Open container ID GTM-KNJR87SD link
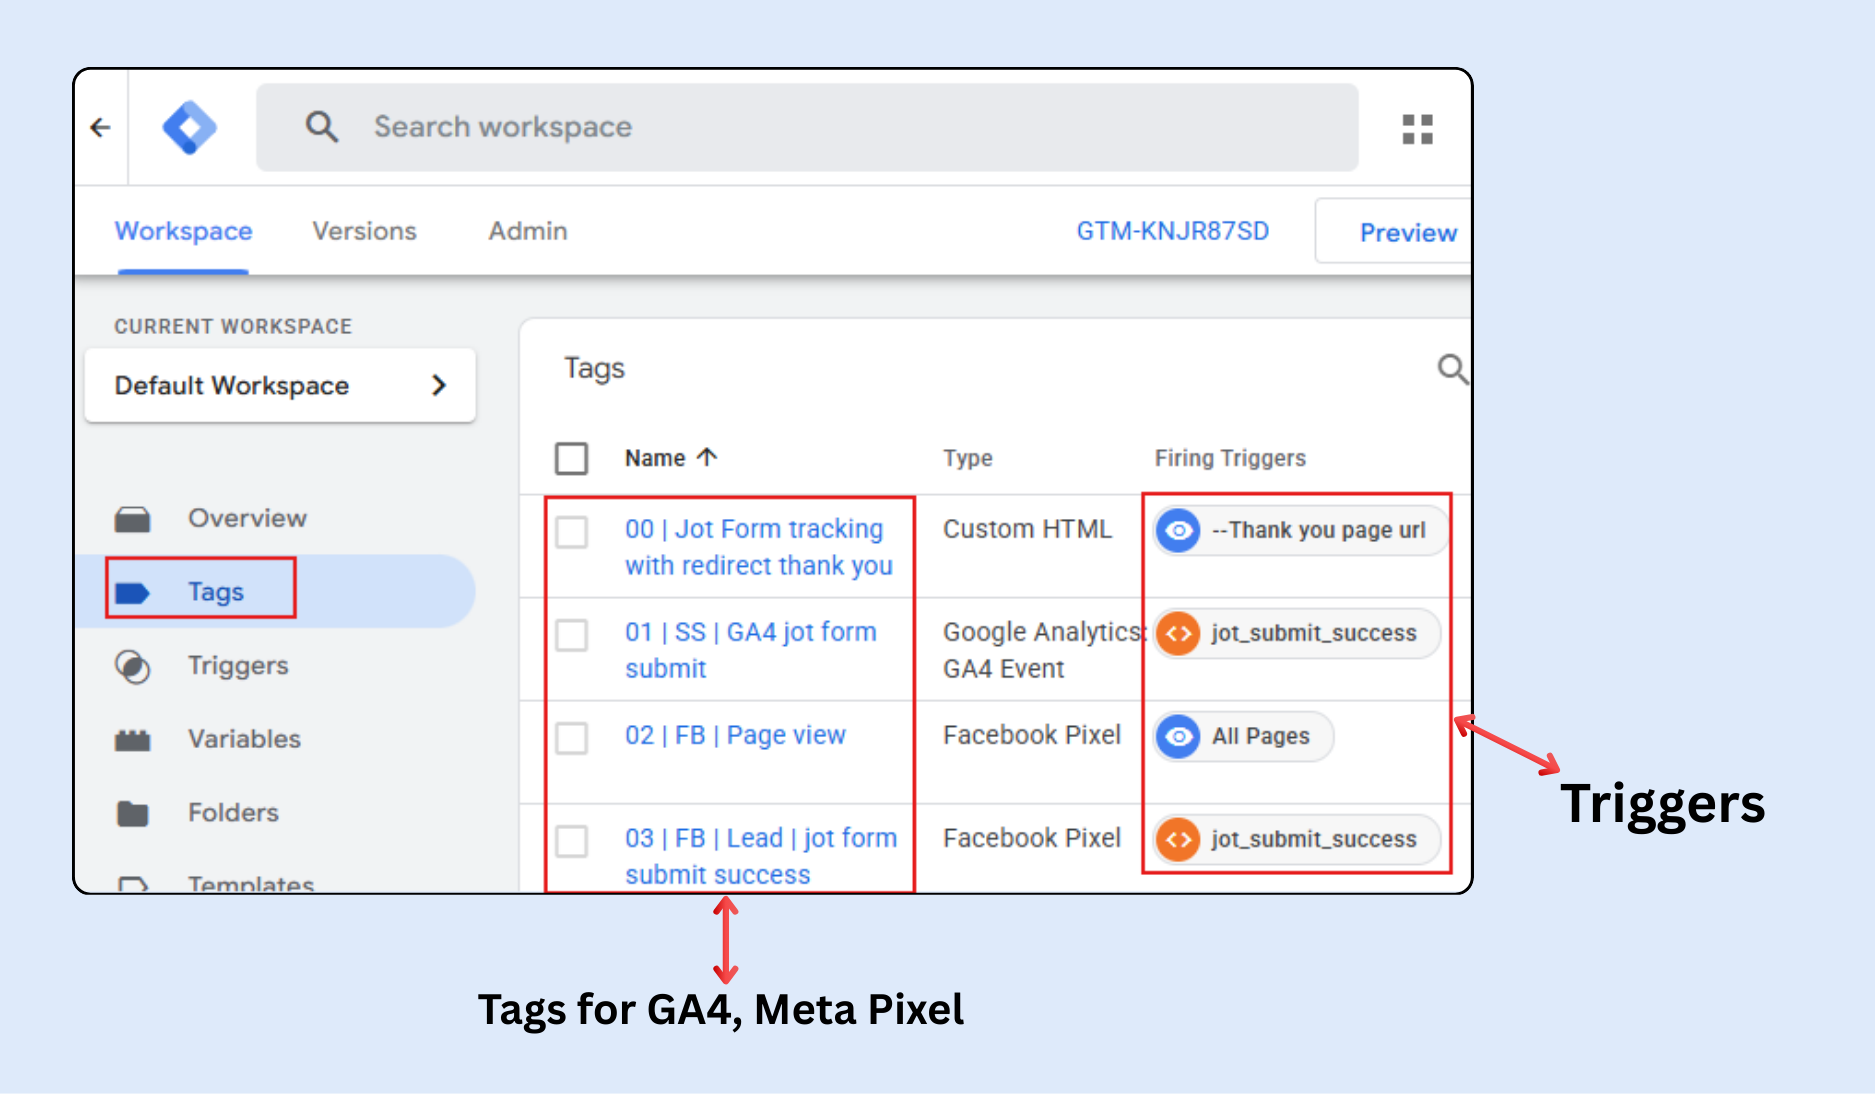1875x1094 pixels. pyautogui.click(x=1172, y=231)
